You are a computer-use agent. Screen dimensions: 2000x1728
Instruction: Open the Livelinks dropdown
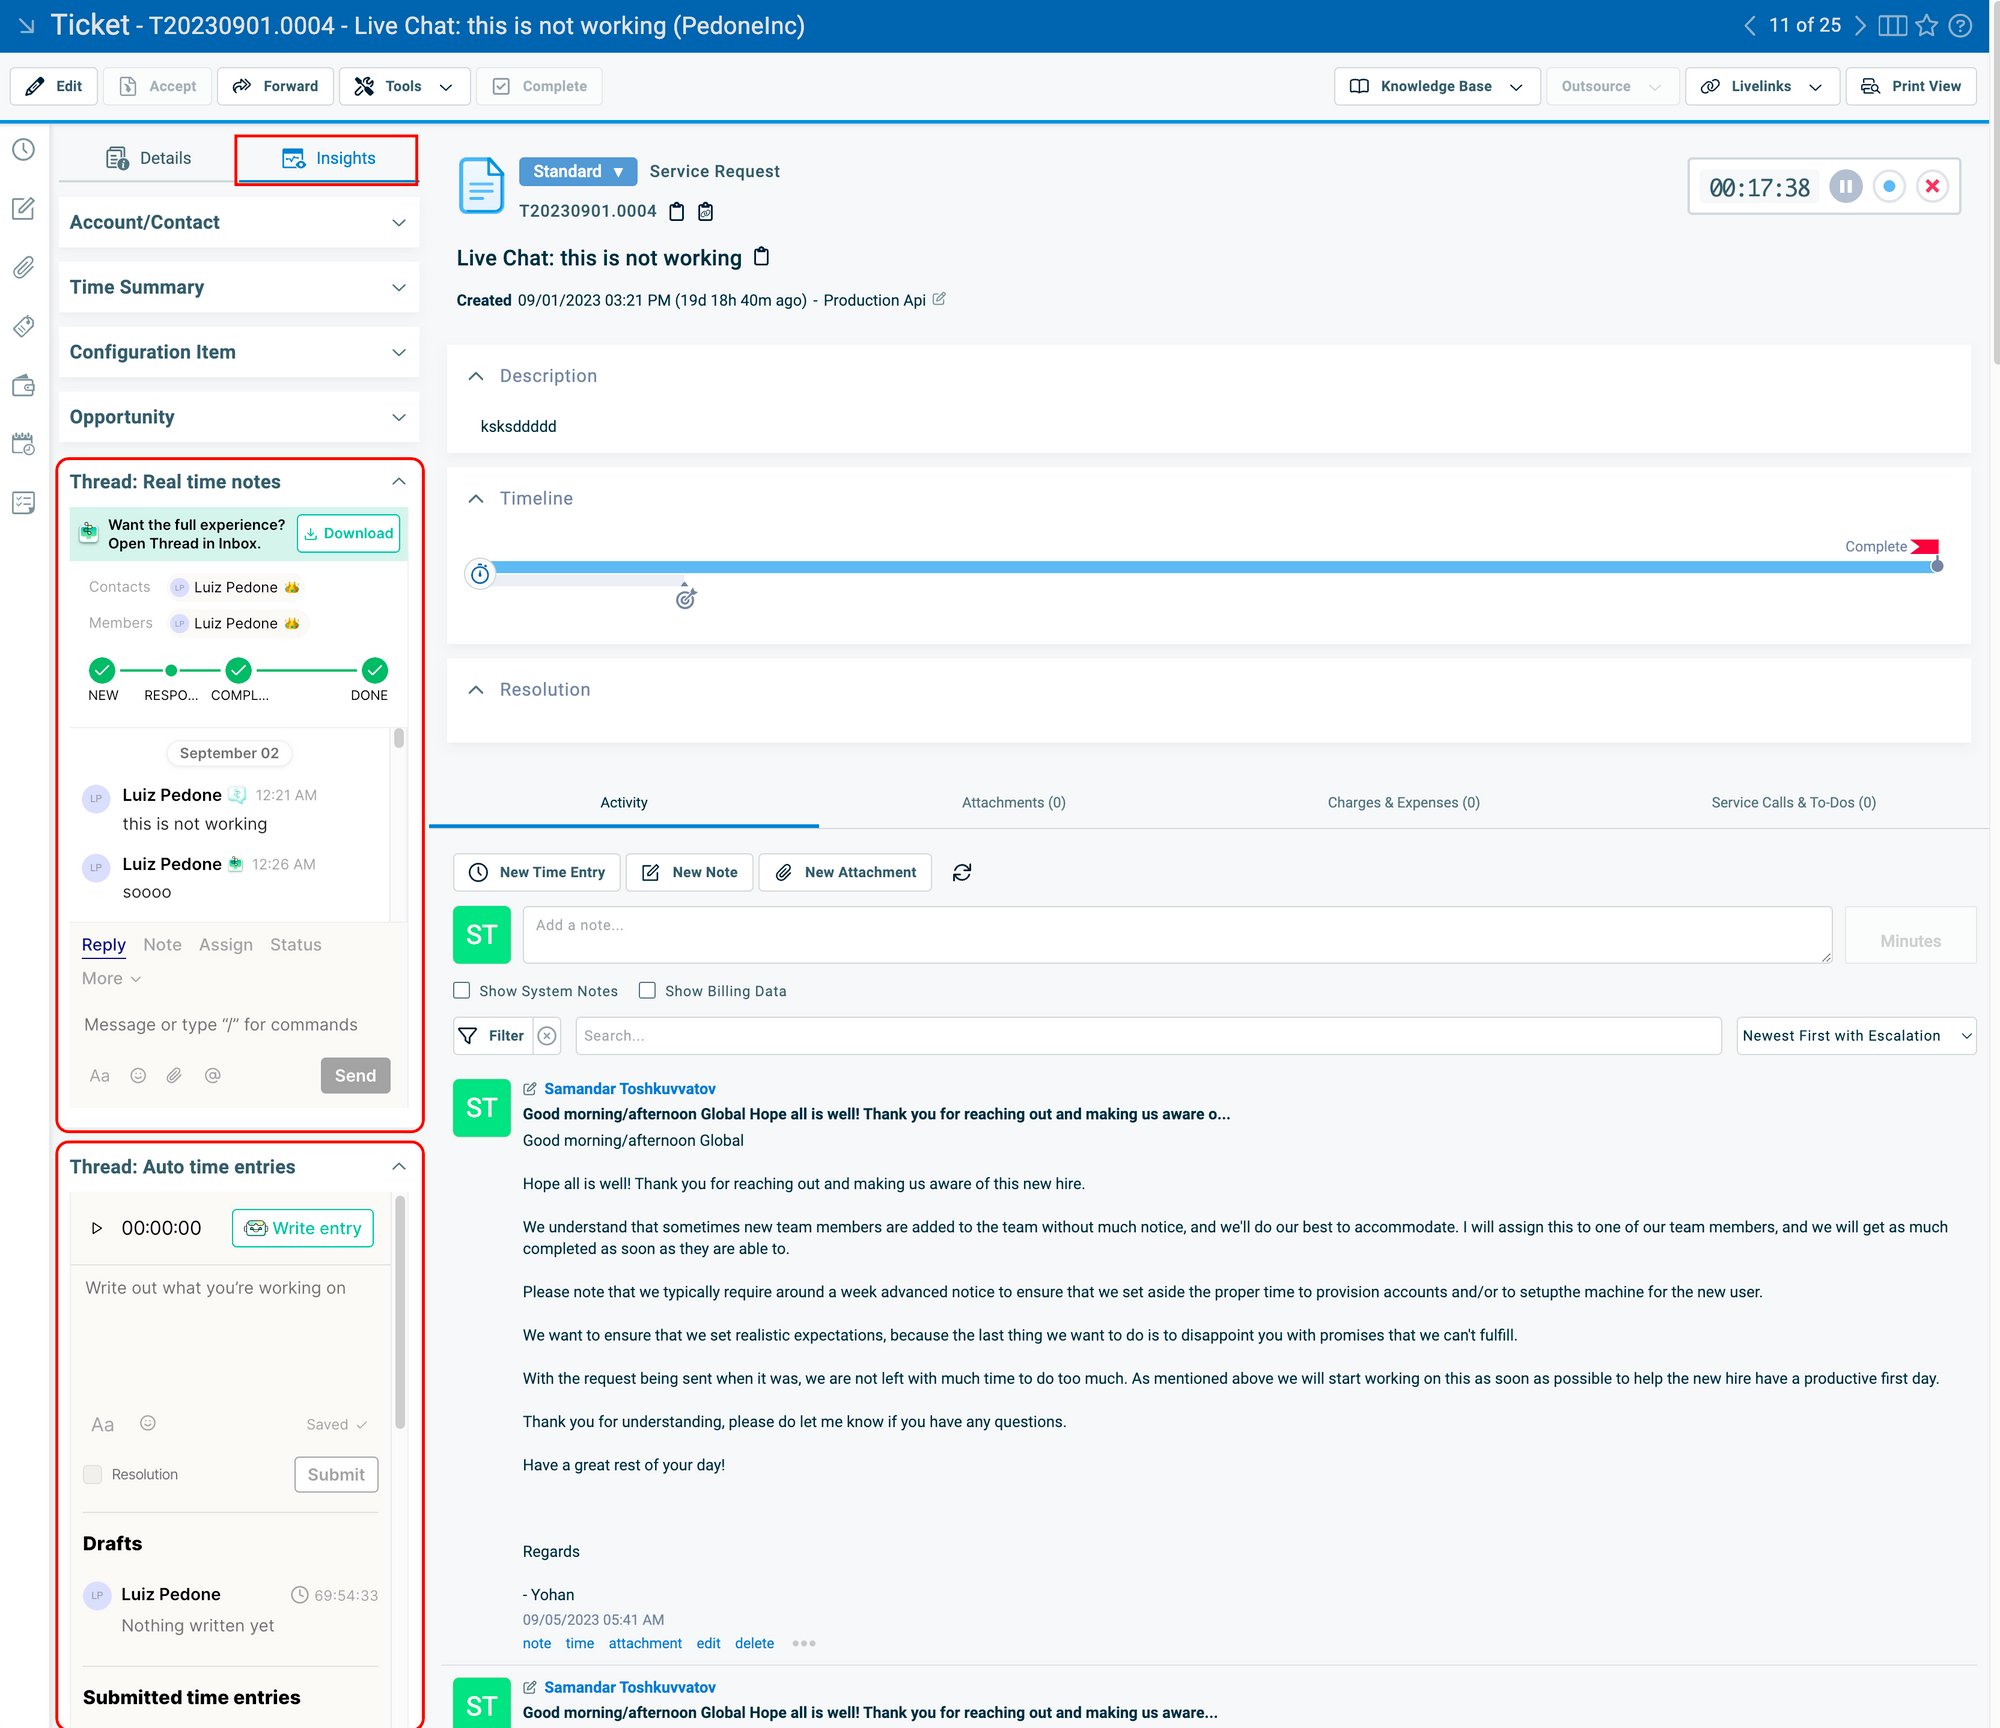(1762, 86)
